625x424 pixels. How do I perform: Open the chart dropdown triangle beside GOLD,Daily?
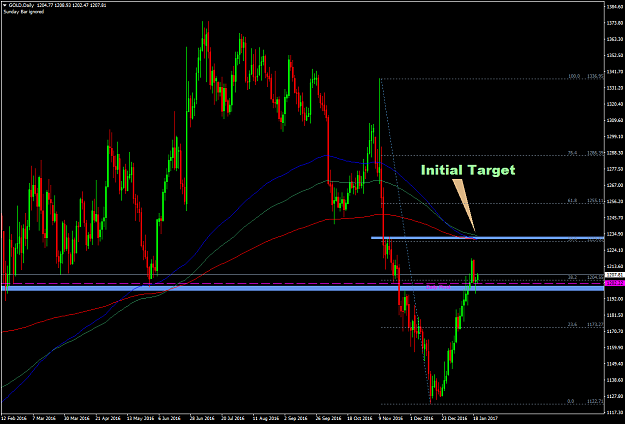[4, 7]
